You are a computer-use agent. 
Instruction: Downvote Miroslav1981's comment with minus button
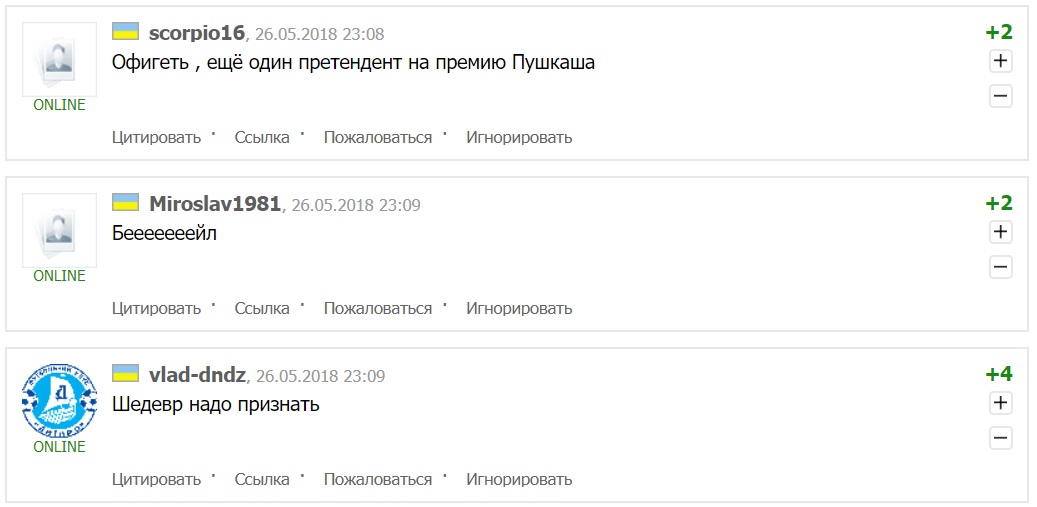point(1000,267)
